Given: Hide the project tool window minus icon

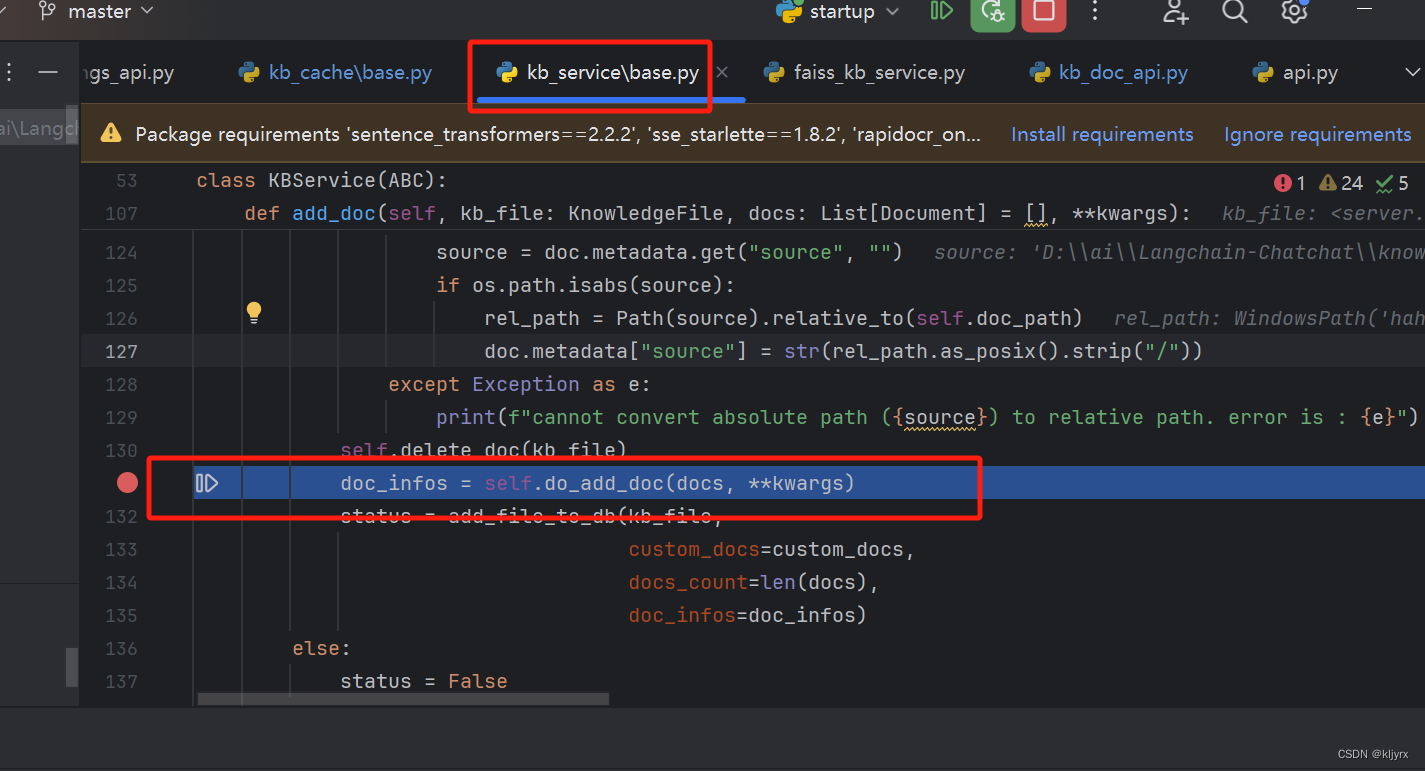Looking at the screenshot, I should coord(48,73).
